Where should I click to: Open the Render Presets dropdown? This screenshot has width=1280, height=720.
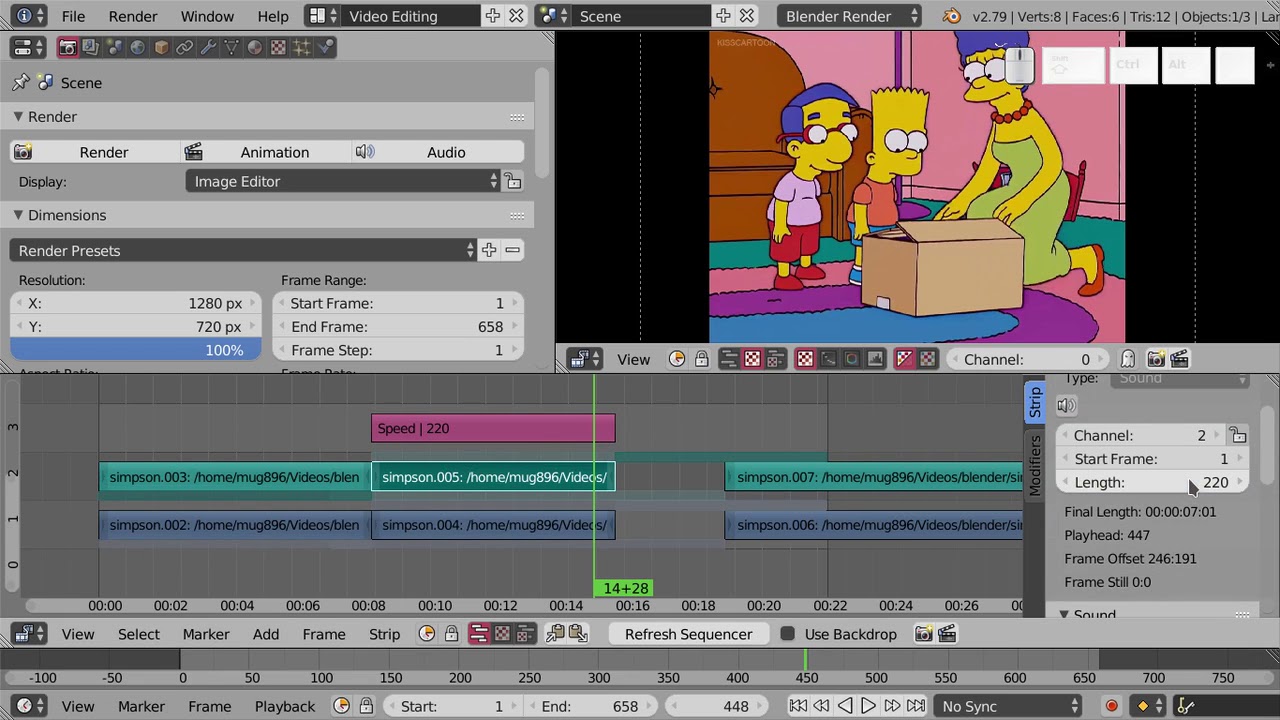pos(243,251)
